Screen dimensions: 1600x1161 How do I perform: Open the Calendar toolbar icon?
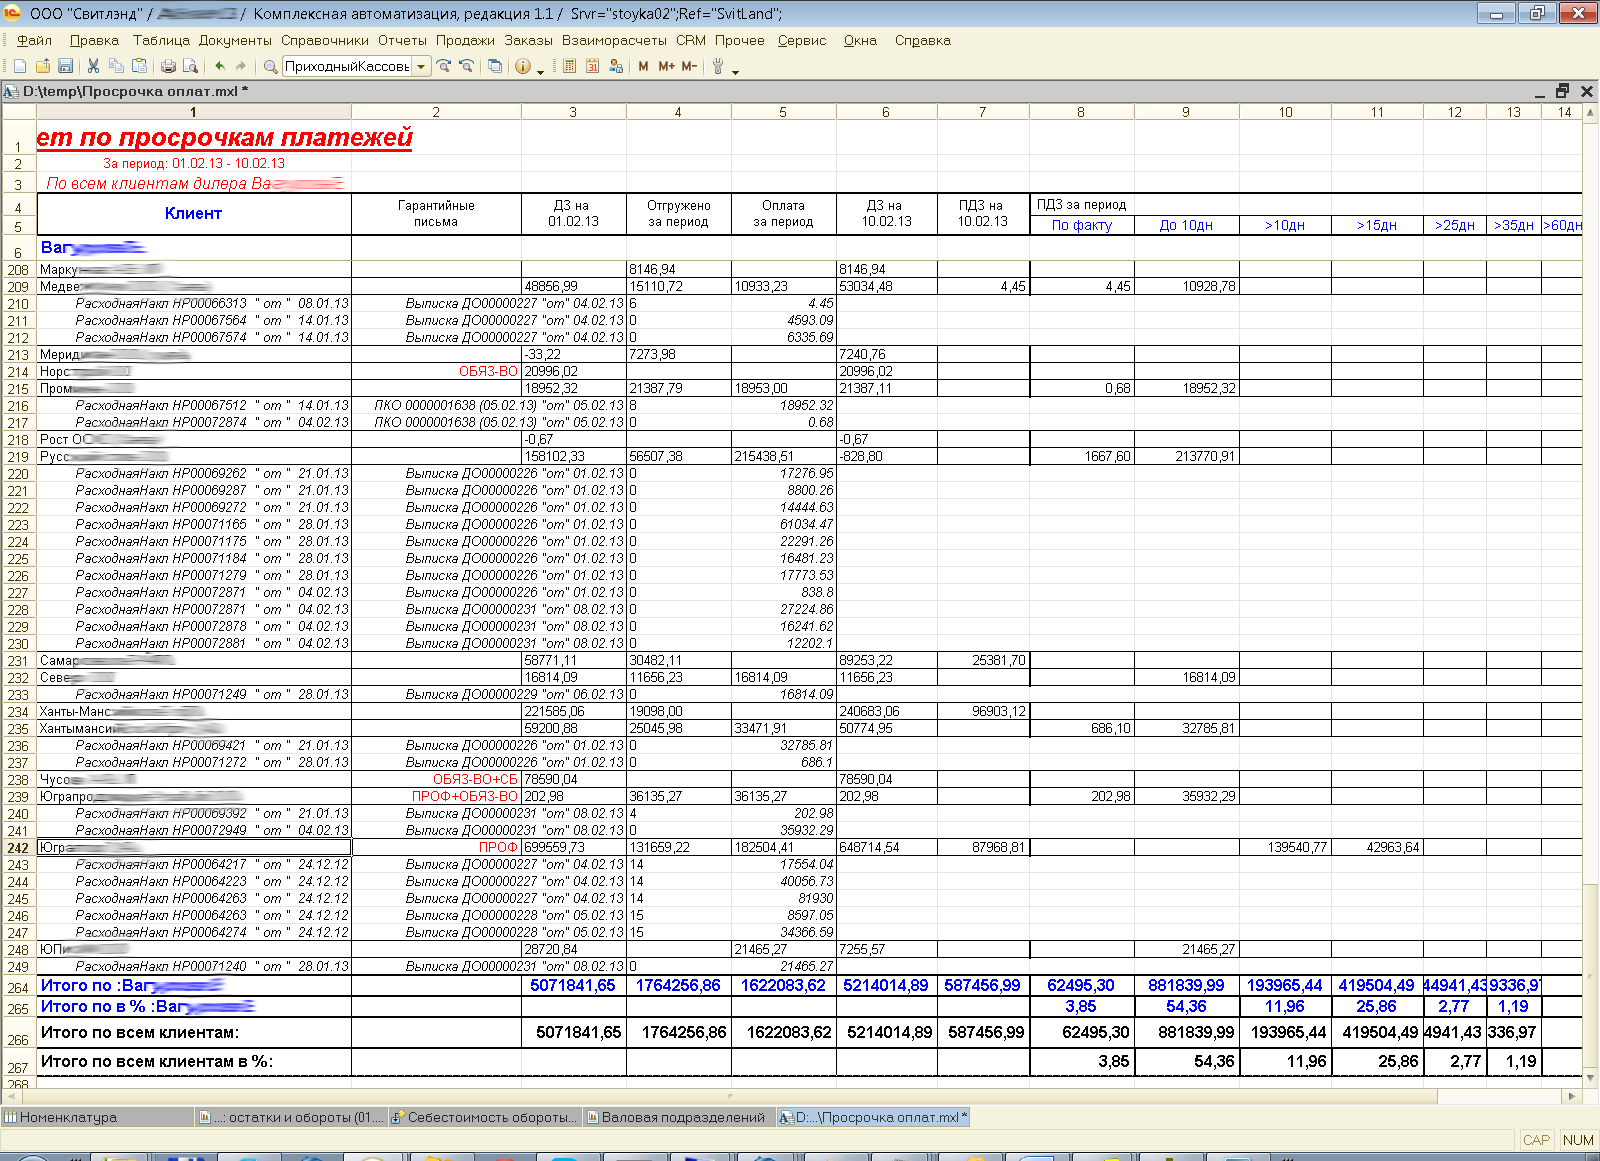tap(592, 66)
